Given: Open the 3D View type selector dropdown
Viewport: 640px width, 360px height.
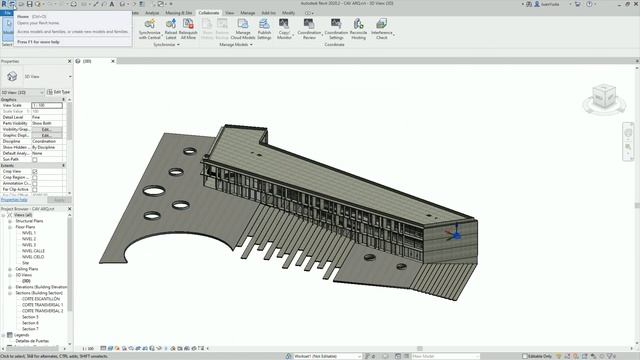Looking at the screenshot, I should pyautogui.click(x=70, y=76).
